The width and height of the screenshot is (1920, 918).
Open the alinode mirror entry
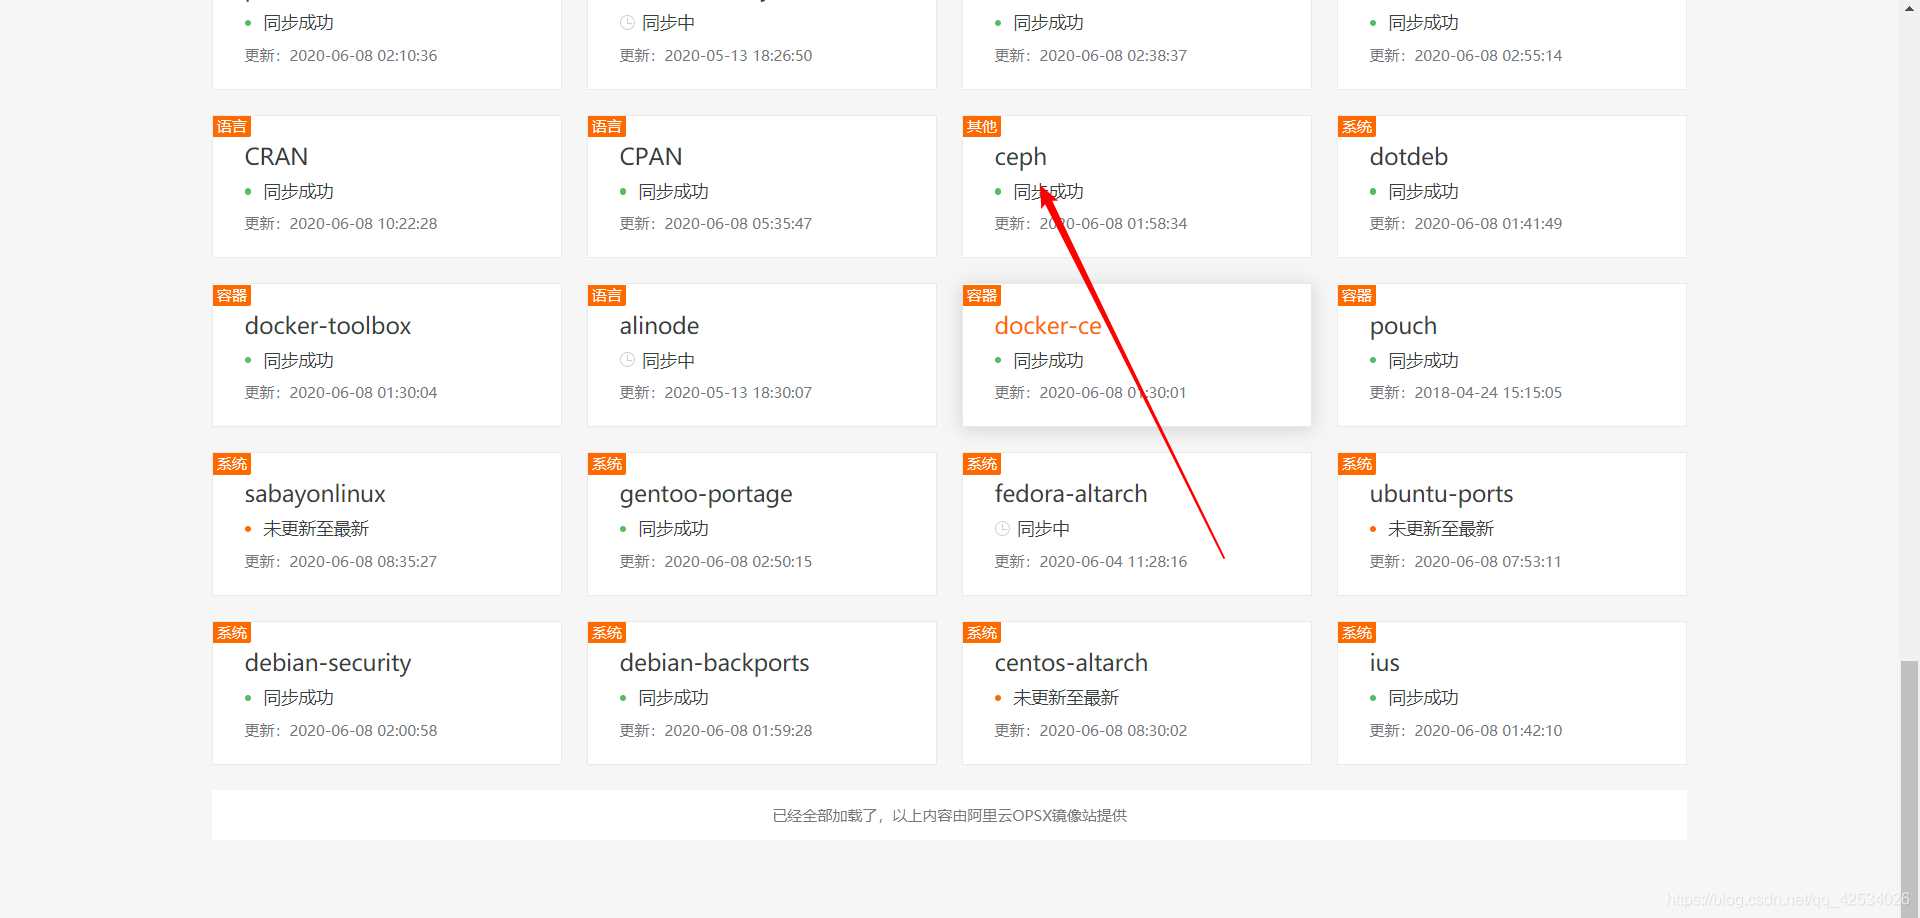[659, 326]
